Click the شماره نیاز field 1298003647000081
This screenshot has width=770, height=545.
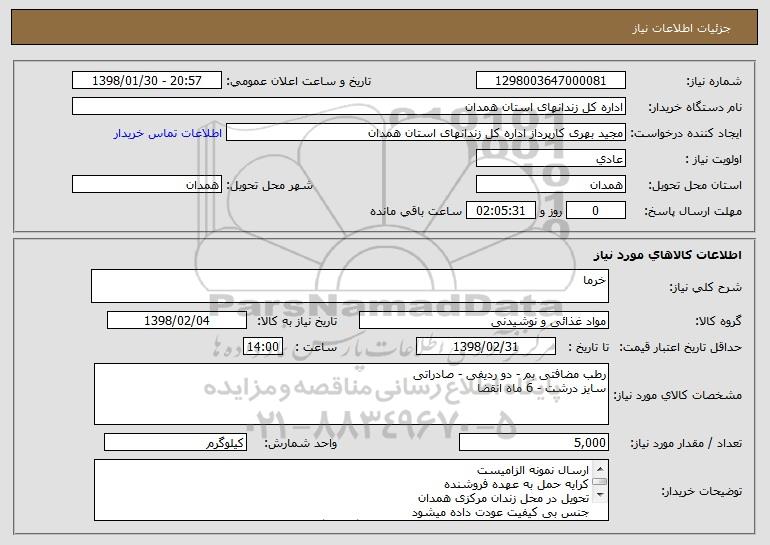tap(550, 81)
